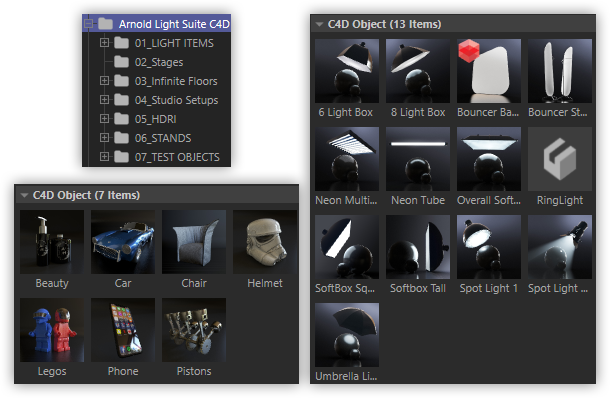Image resolution: width=610 pixels, height=398 pixels.
Task: Expand the 03_Infinite Floors folder
Action: click(x=104, y=81)
